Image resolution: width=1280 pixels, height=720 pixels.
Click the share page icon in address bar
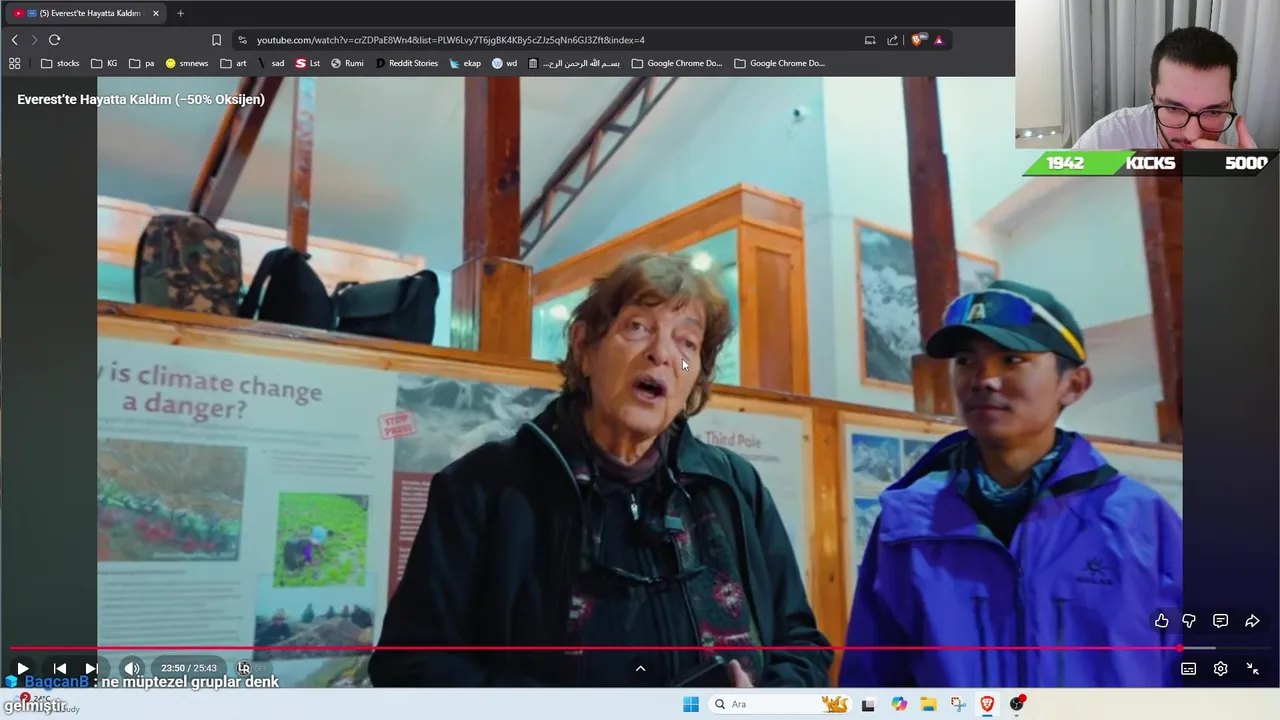(892, 40)
